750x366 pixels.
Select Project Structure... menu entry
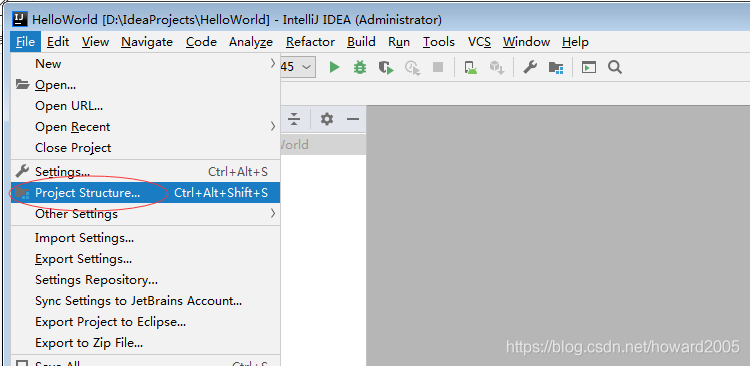145,193
